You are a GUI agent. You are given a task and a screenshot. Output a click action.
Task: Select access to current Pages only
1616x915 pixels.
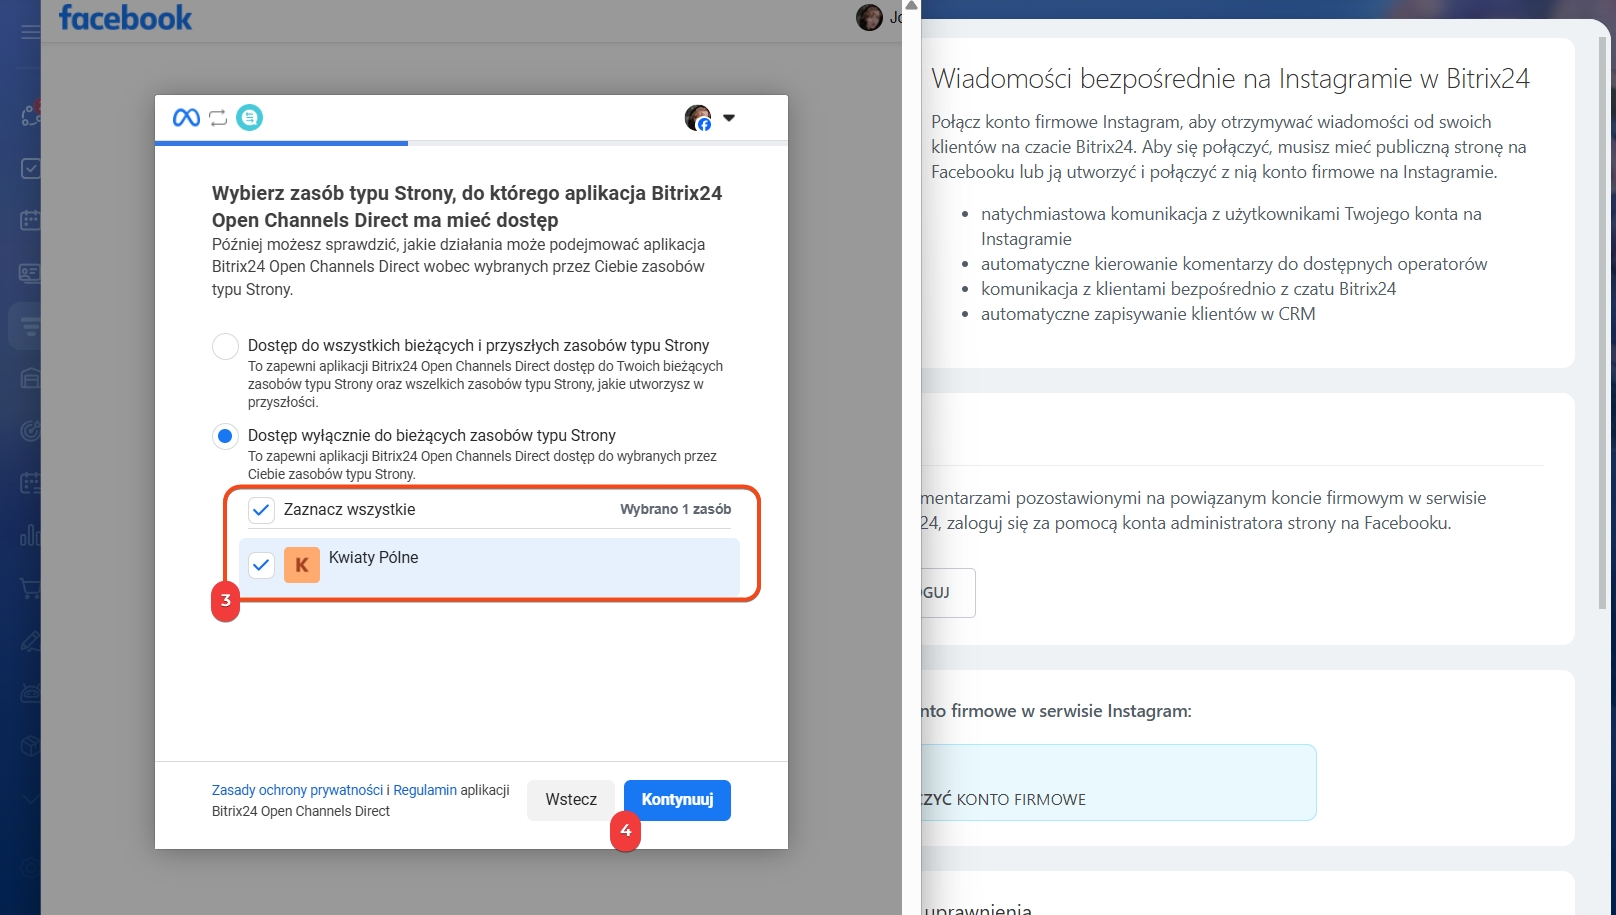pyautogui.click(x=225, y=436)
